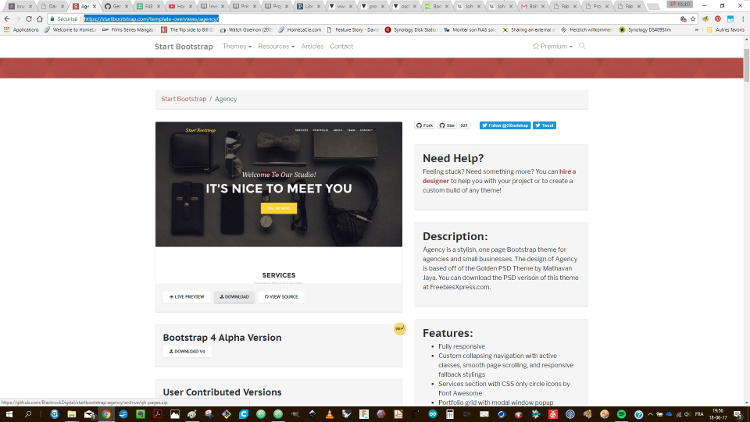The height and width of the screenshot is (422, 750).
Task: Open the Live Preview of Agency theme
Action: 187,297
